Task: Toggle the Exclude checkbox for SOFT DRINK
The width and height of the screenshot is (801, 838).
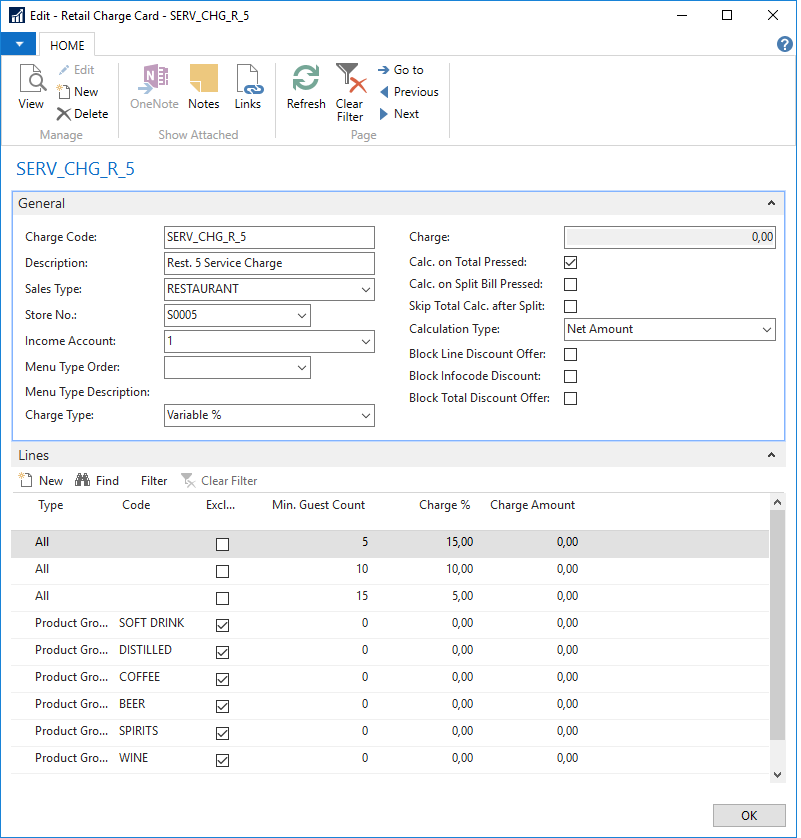Action: 222,625
